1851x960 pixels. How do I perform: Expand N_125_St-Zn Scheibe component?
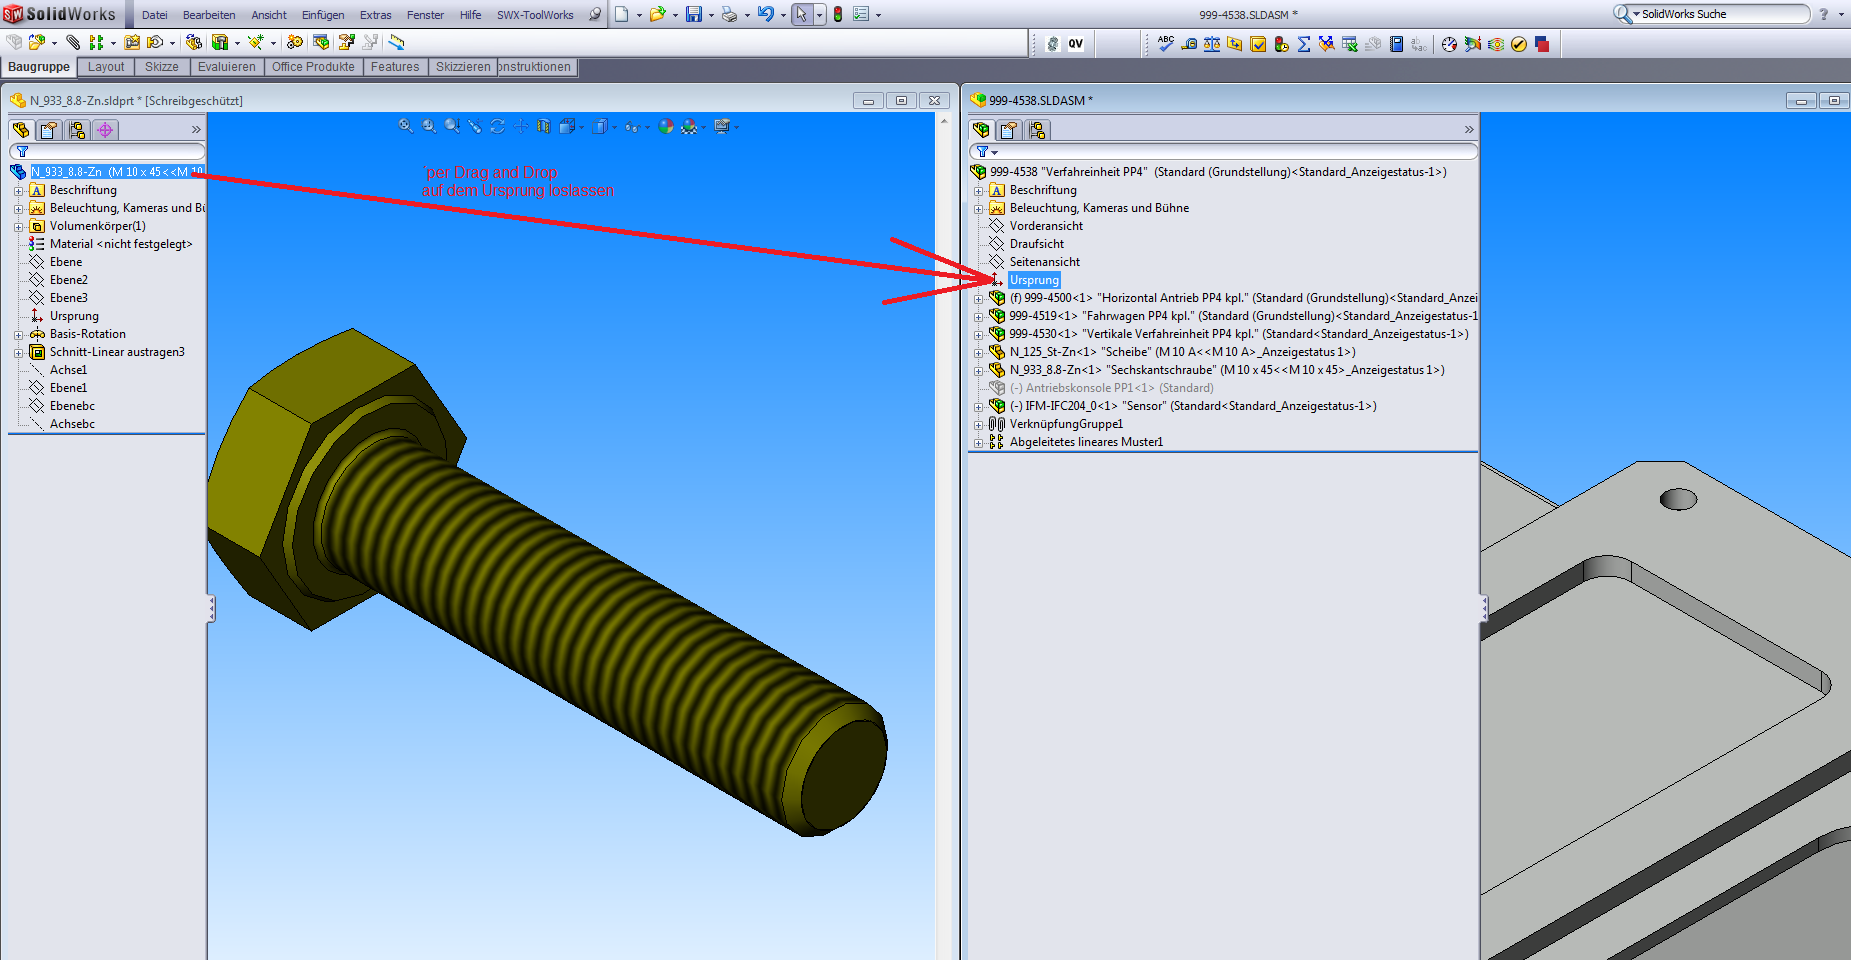click(978, 352)
